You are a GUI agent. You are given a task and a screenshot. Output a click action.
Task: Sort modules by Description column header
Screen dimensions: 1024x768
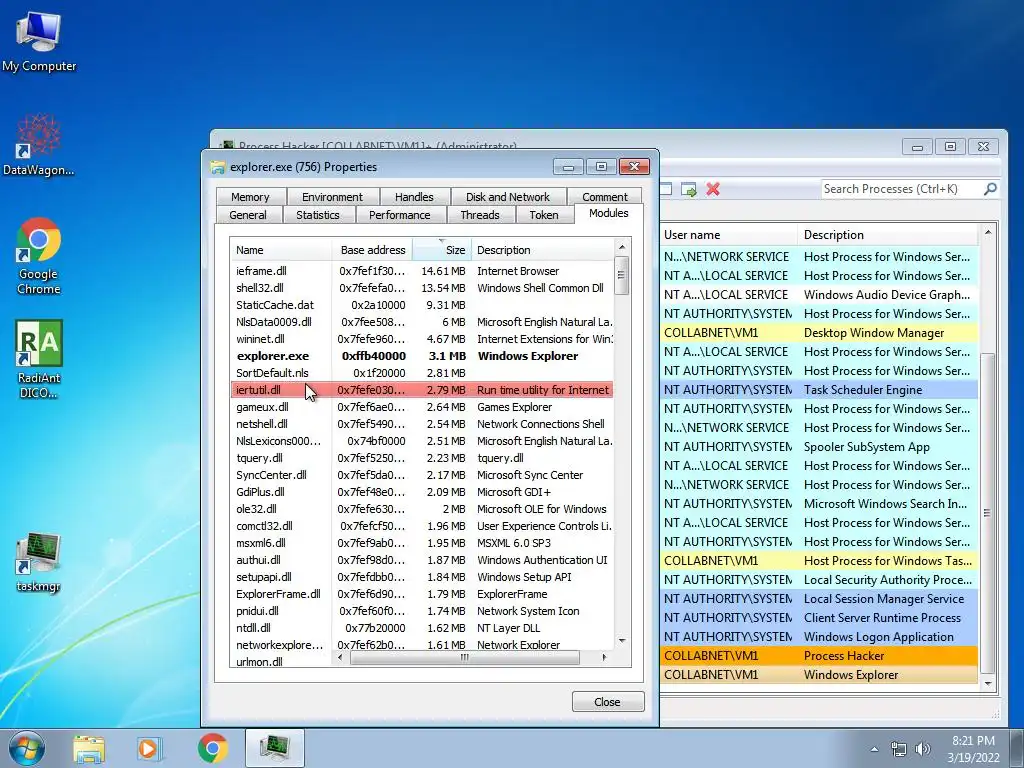pyautogui.click(x=542, y=250)
